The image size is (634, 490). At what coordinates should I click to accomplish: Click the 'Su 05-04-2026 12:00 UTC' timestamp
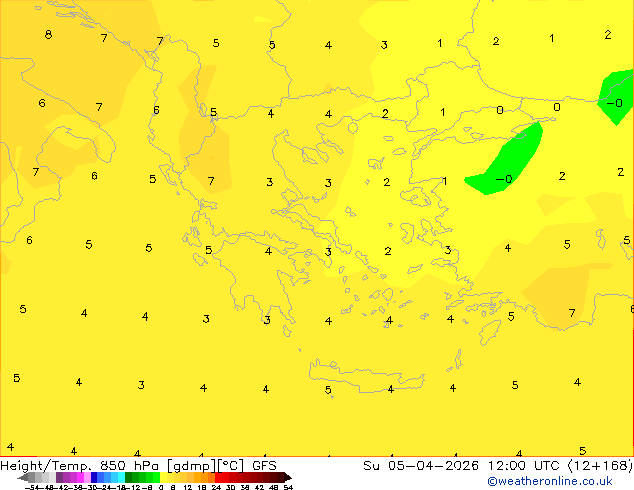pyautogui.click(x=463, y=466)
